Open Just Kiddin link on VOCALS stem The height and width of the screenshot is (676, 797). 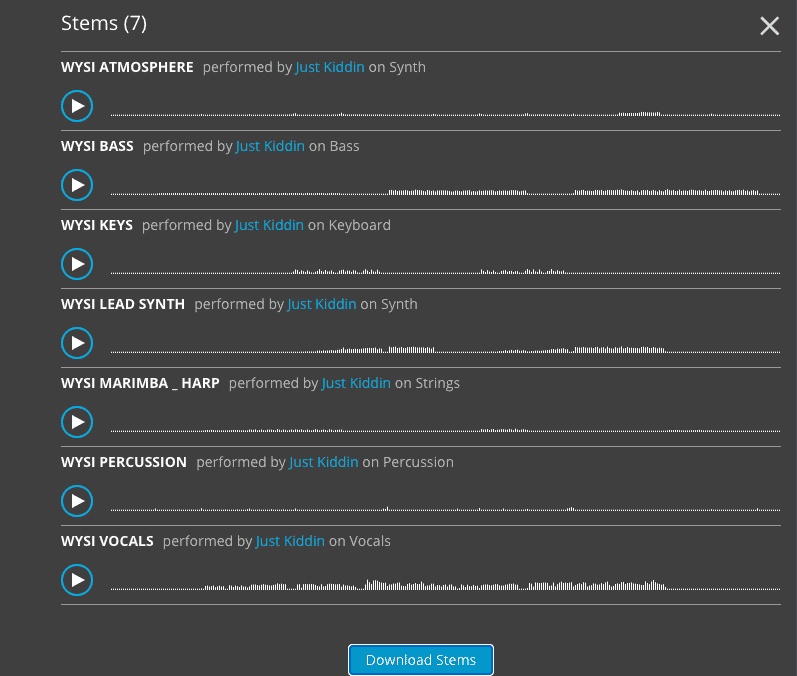click(290, 541)
